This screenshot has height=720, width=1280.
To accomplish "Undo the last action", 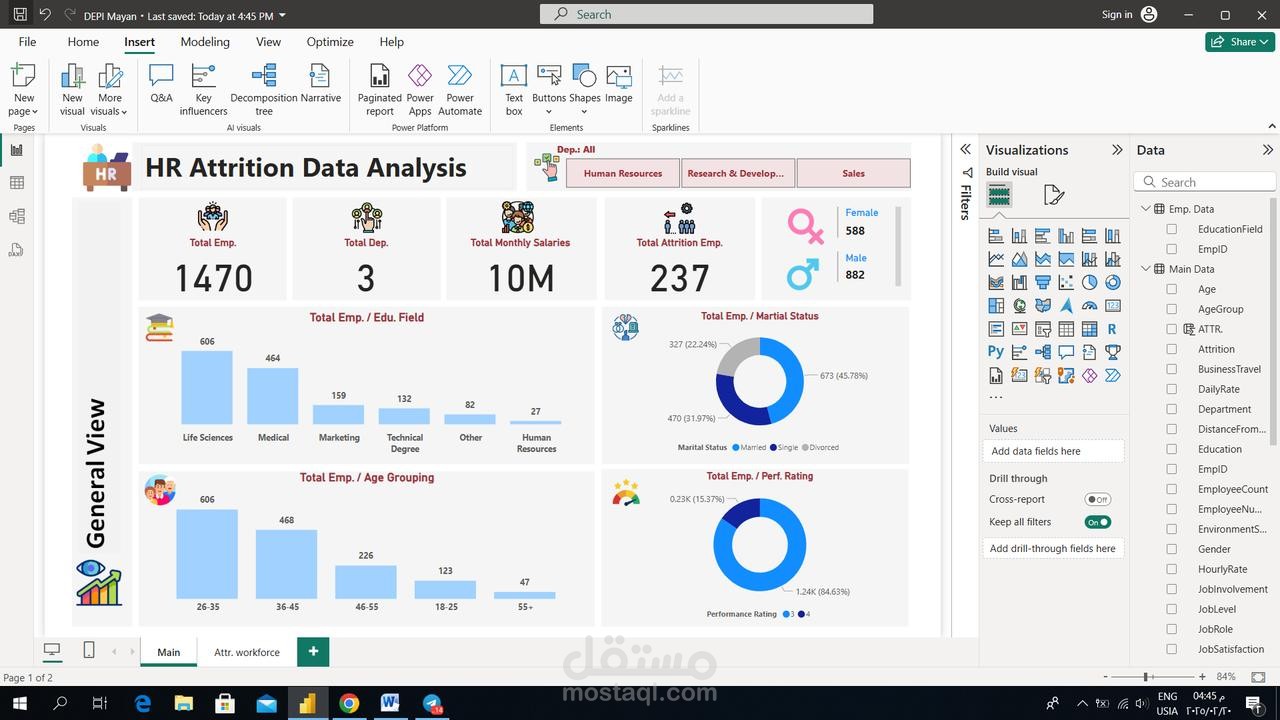I will click(45, 15).
